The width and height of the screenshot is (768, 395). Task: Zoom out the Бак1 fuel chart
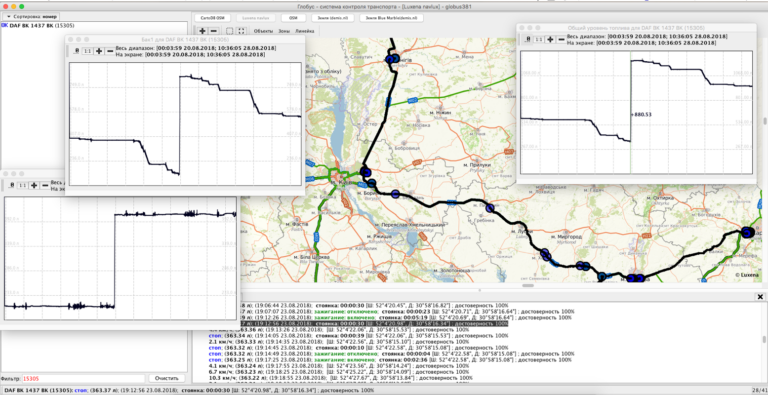pyautogui.click(x=110, y=51)
